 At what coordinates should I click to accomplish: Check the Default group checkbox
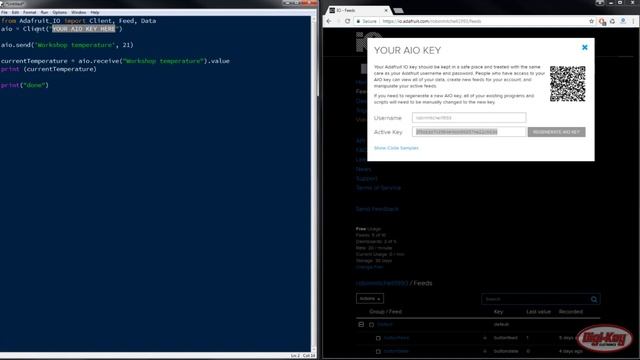[x=371, y=325]
